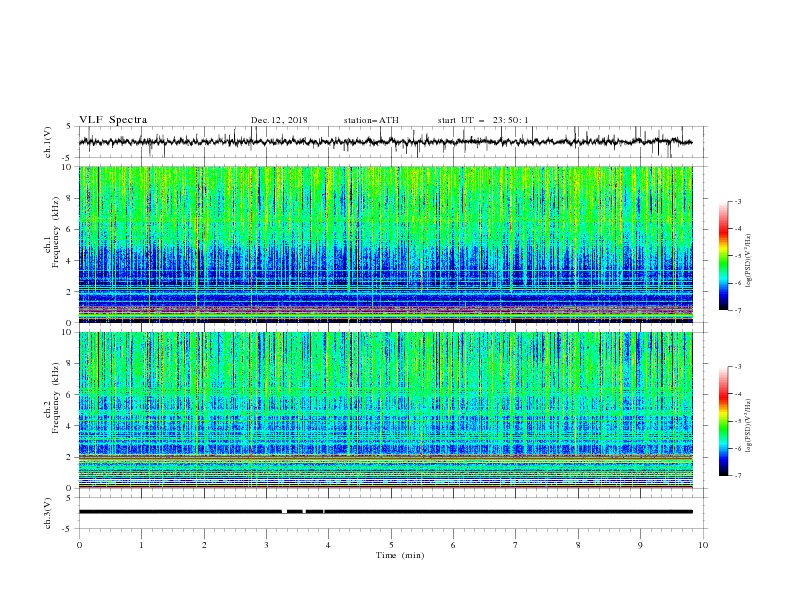This screenshot has width=792, height=612.
Task: Click the "Time (min)" axis label
Action: [x=400, y=555]
